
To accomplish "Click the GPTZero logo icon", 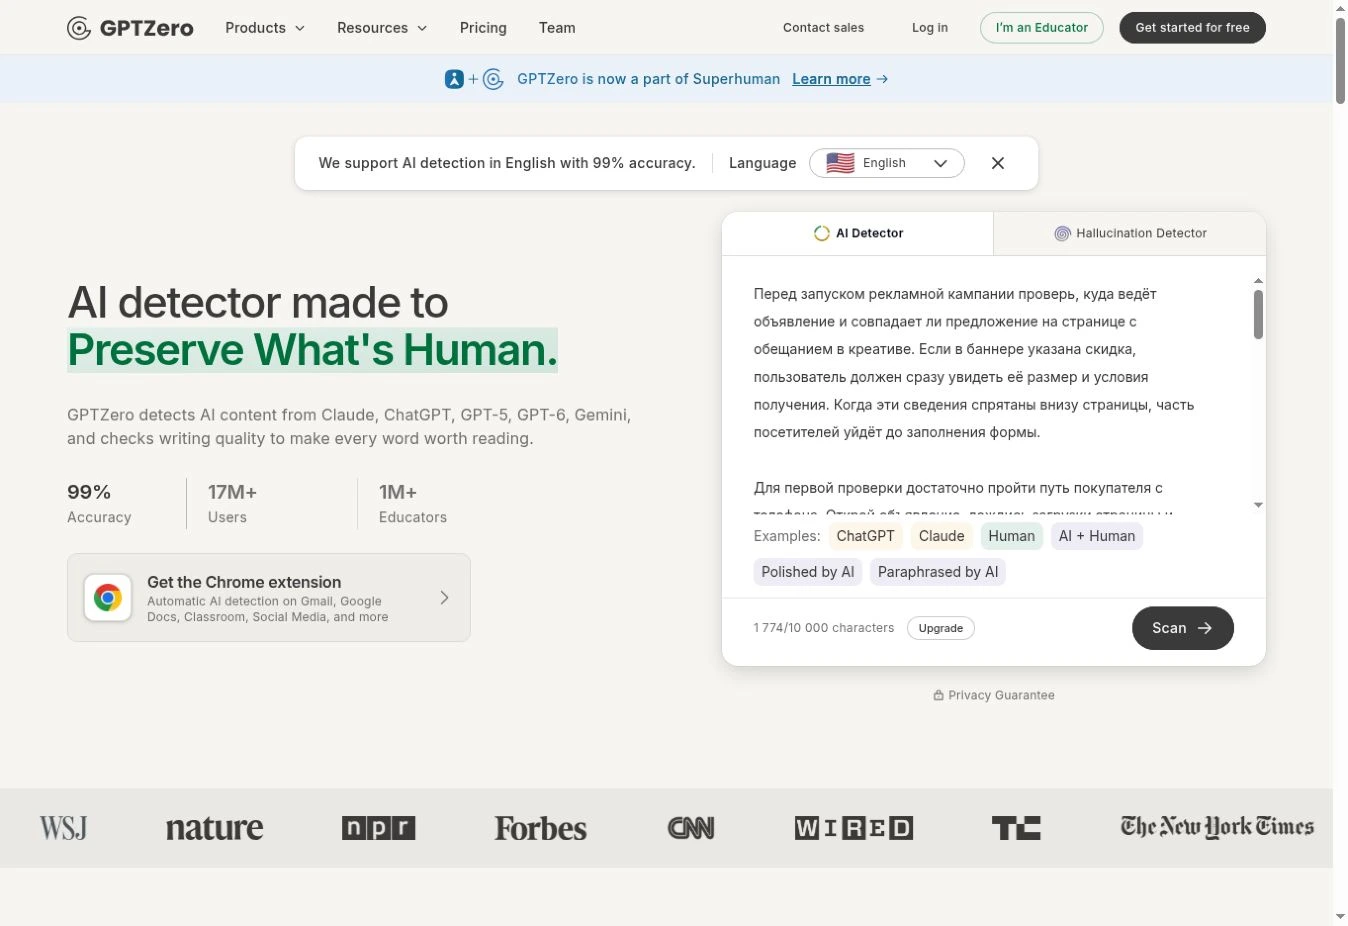I will click(x=79, y=28).
